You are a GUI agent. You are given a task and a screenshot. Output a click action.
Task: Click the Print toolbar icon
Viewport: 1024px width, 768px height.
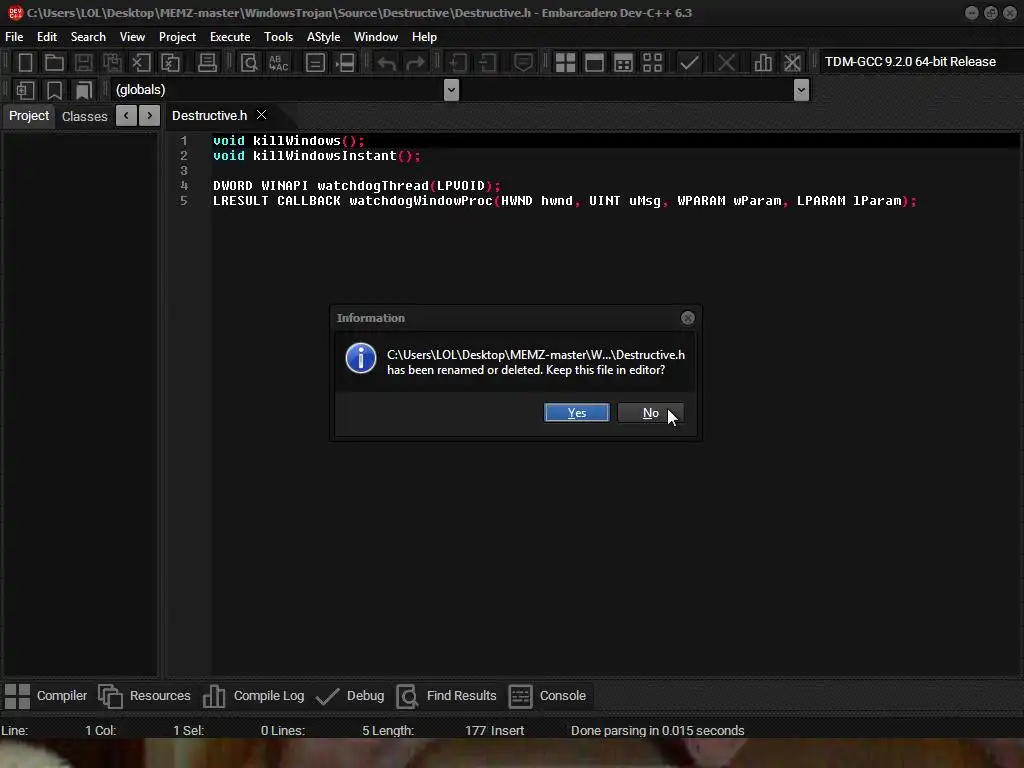click(x=207, y=63)
